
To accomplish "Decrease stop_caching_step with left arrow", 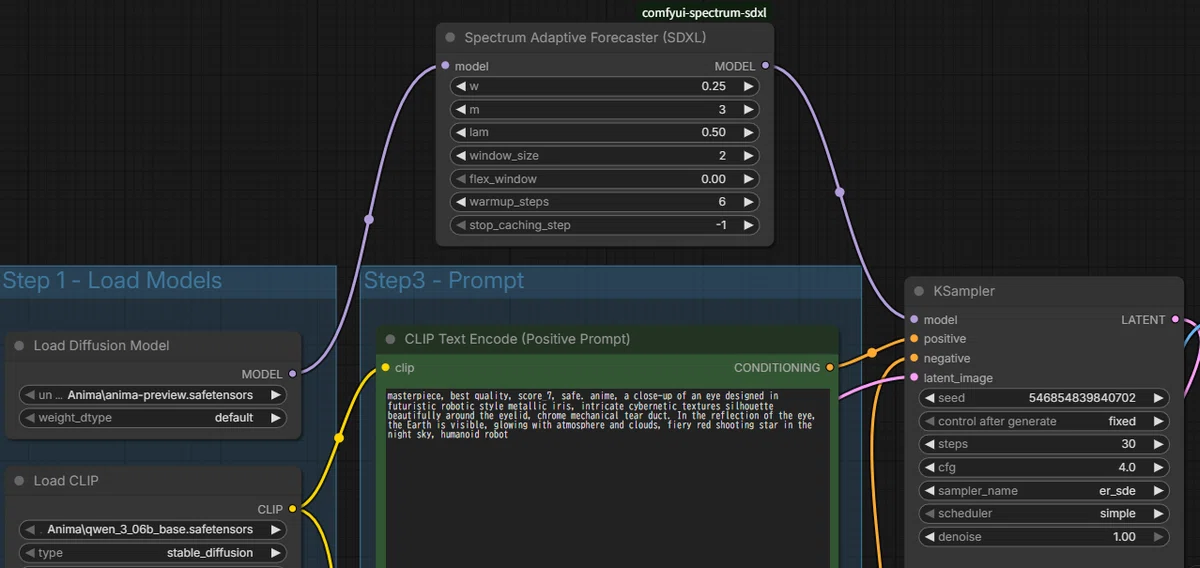I will coord(461,225).
